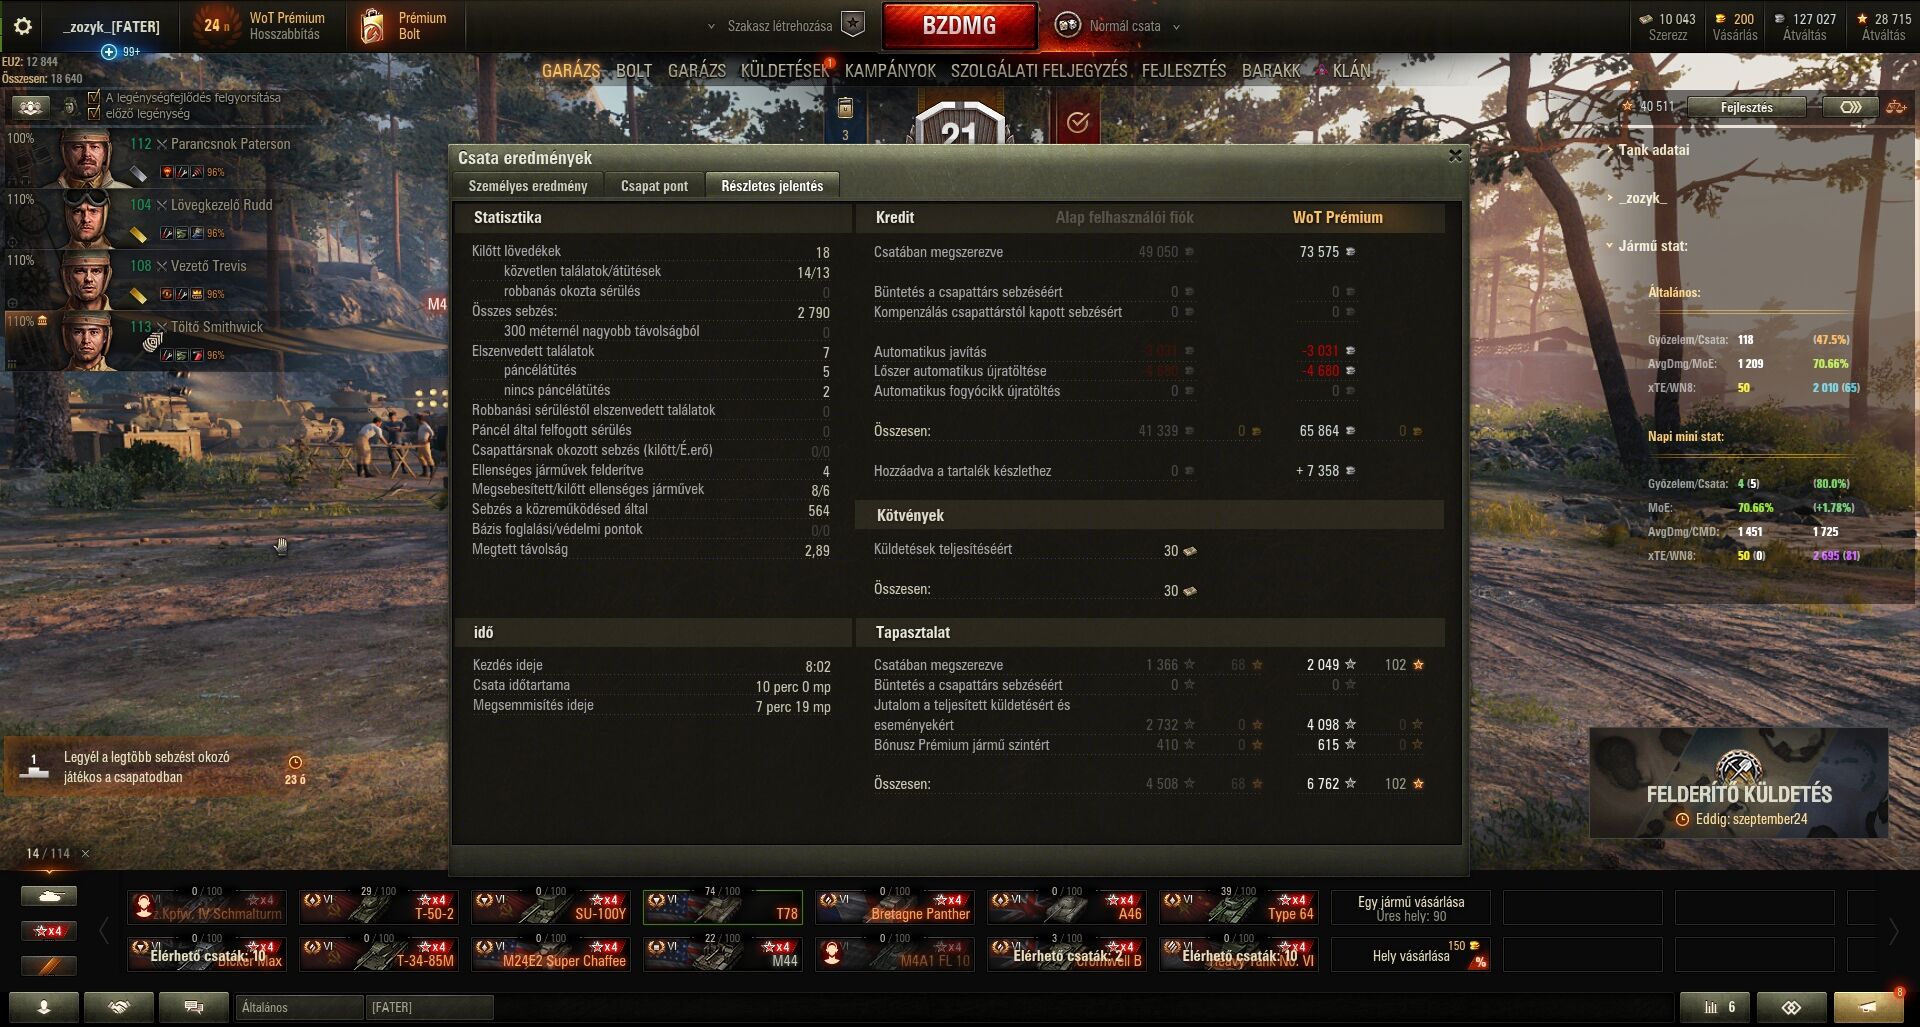
Task: Click the tank icon carousel filter
Action: coord(49,896)
